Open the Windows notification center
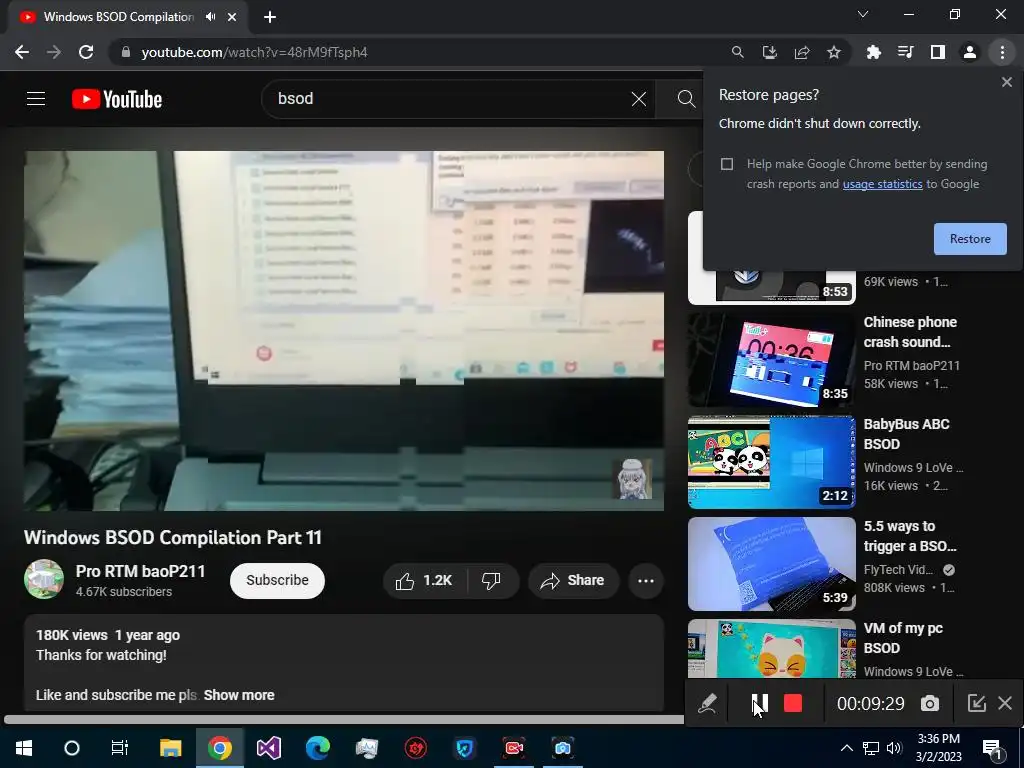Image resolution: width=1024 pixels, height=768 pixels. (x=992, y=749)
